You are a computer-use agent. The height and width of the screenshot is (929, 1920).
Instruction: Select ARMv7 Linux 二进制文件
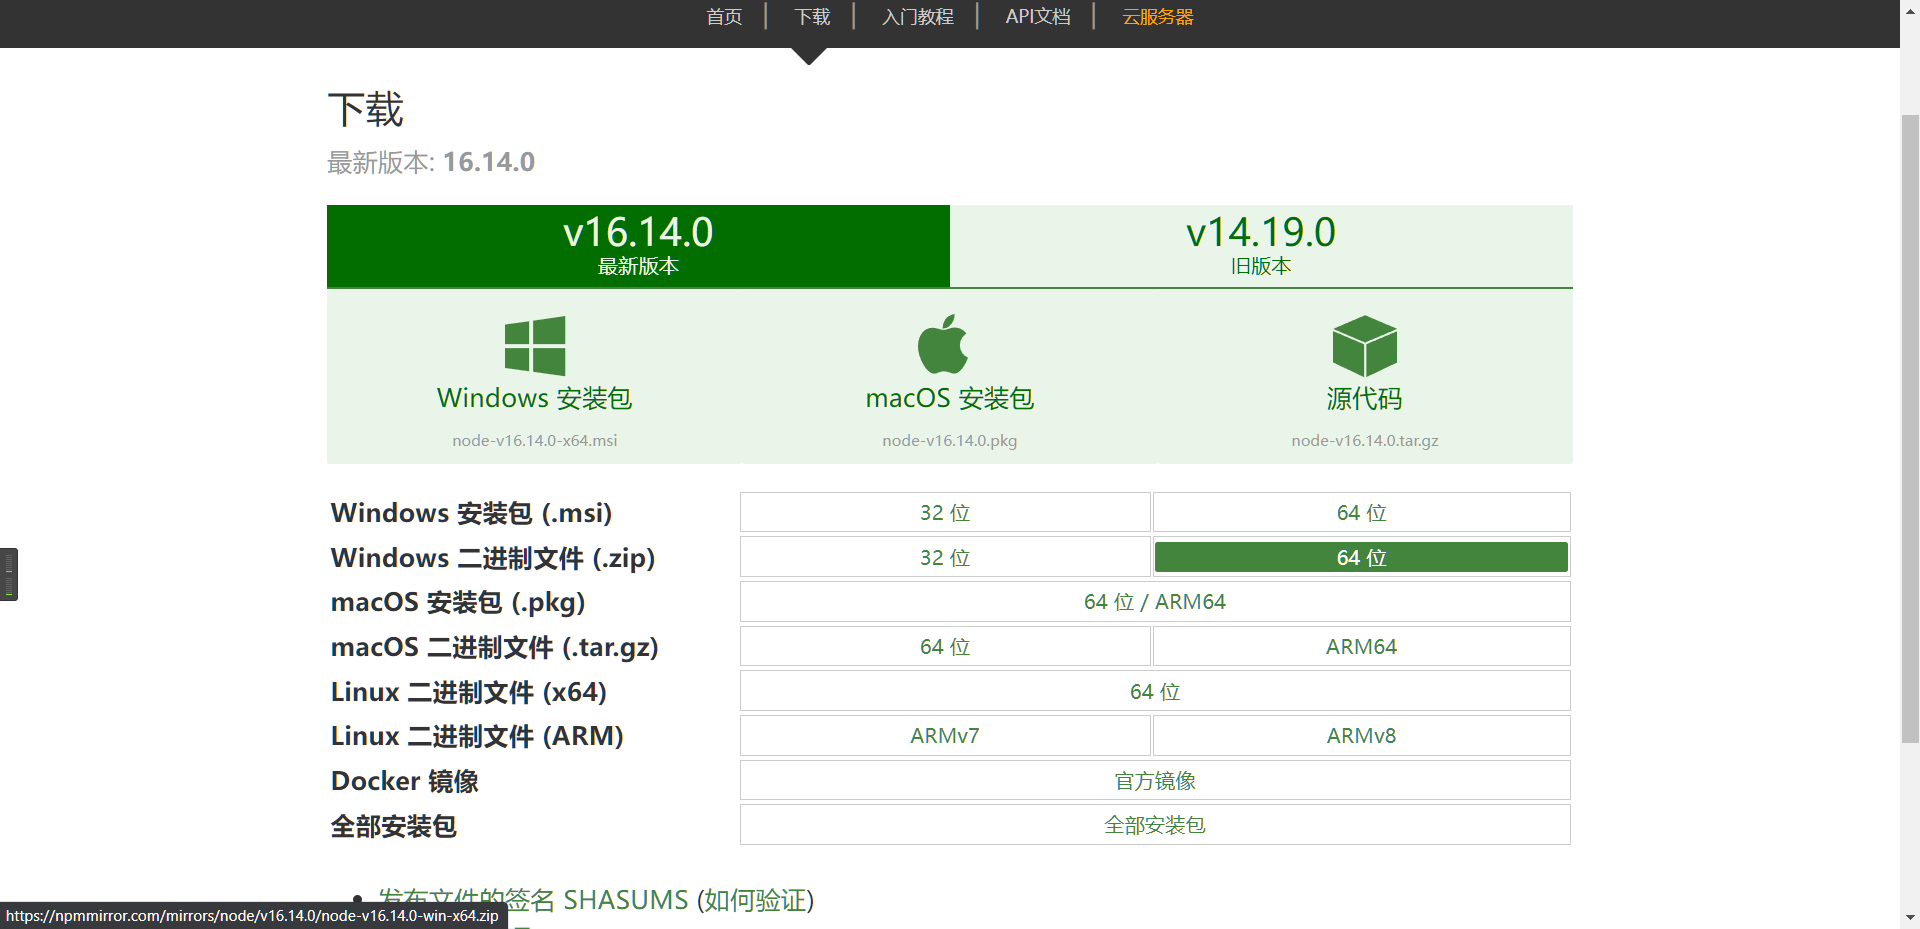(944, 735)
